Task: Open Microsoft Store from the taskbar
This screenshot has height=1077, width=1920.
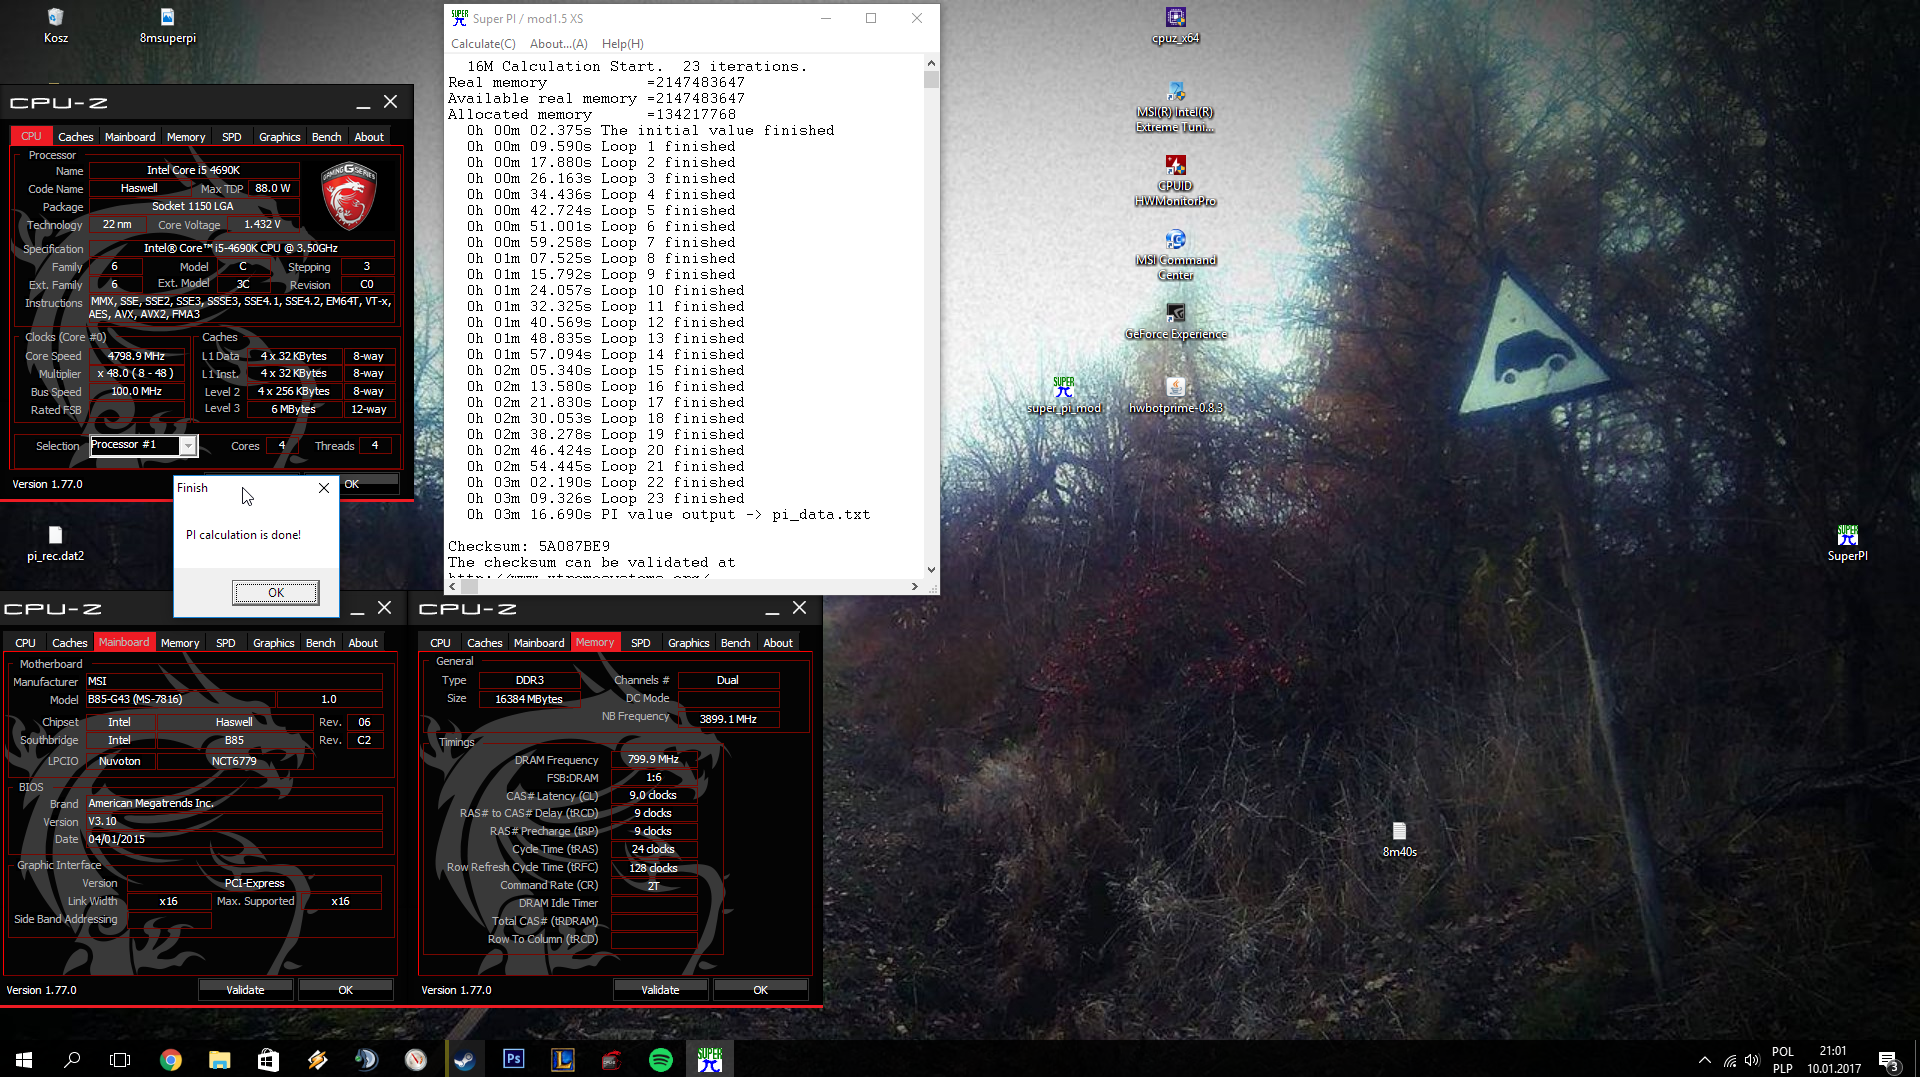Action: click(x=268, y=1059)
